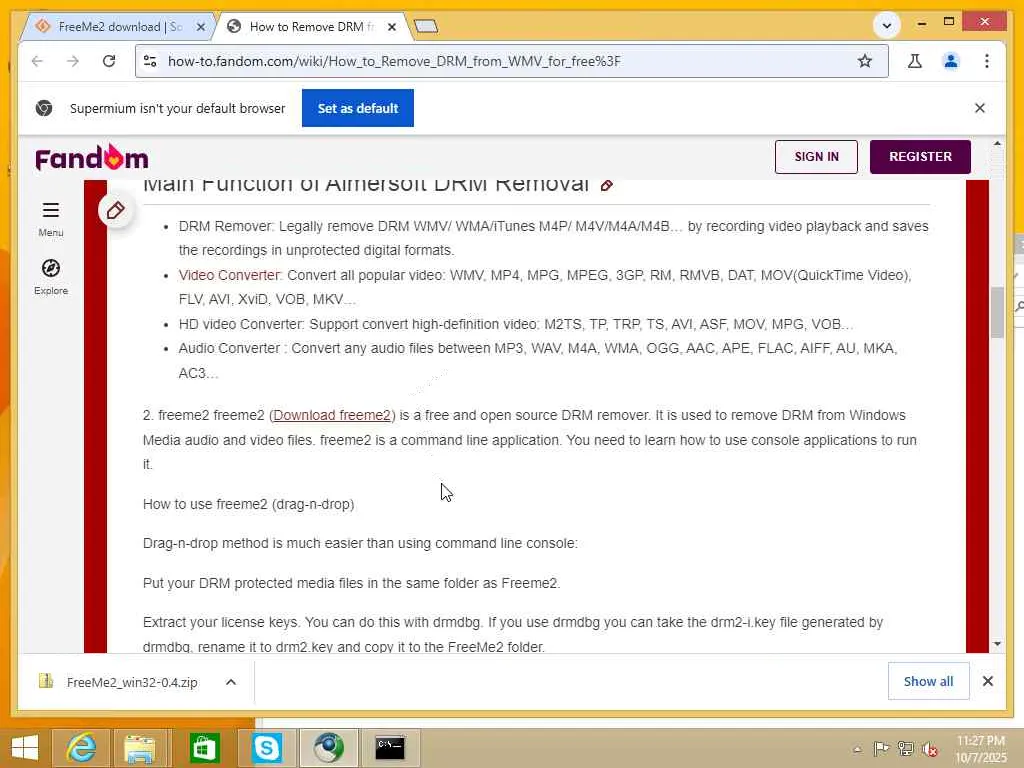Click the 'Drag-n-drop method is much easier' line
This screenshot has width=1024, height=768.
coord(360,543)
